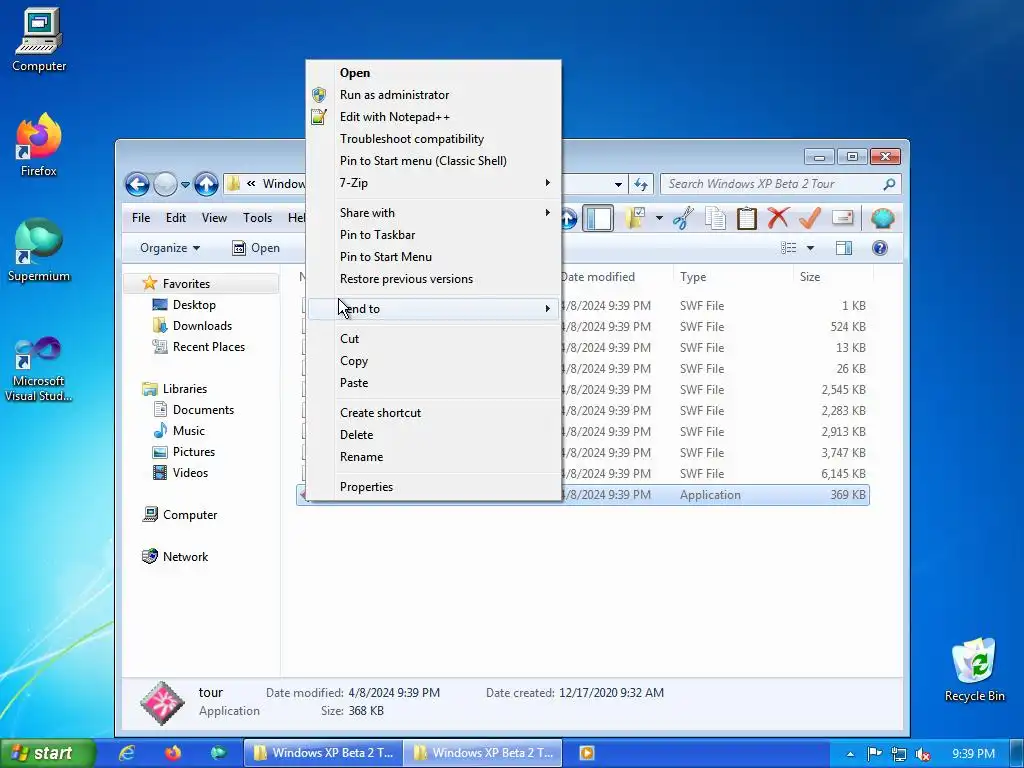Open the Recycle Bin desktop icon

point(974,670)
